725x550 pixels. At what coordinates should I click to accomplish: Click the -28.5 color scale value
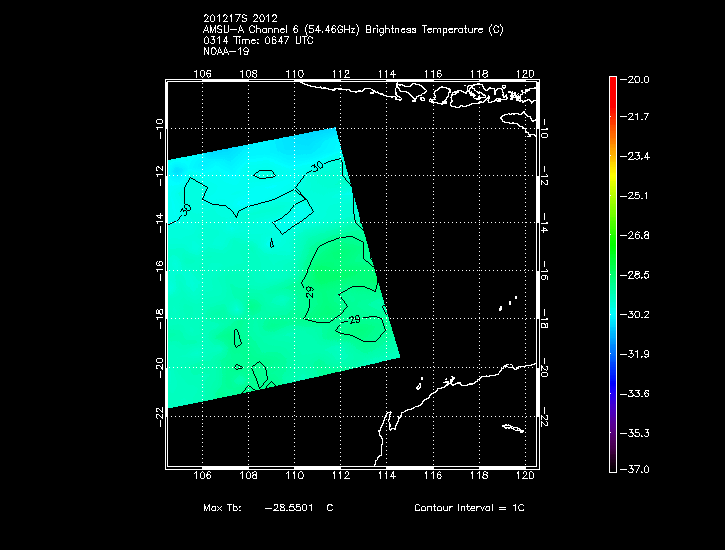pos(636,274)
